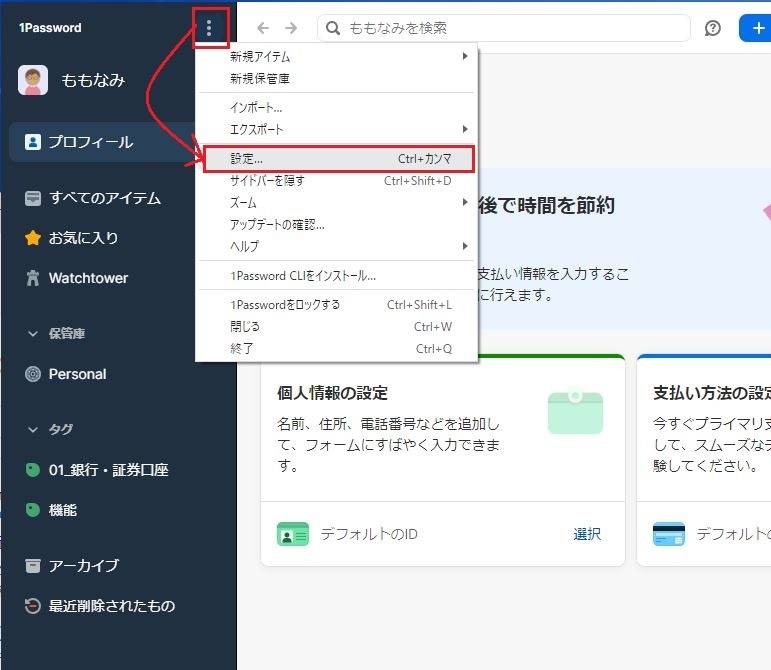771x670 pixels.
Task: Click the Watchtower tower icon
Action: (33, 278)
